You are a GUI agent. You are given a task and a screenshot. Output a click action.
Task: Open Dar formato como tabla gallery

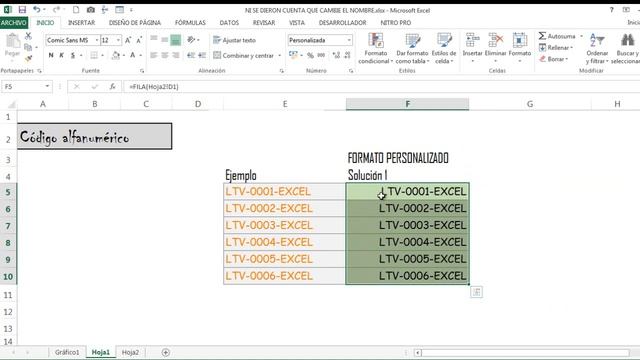click(x=412, y=48)
